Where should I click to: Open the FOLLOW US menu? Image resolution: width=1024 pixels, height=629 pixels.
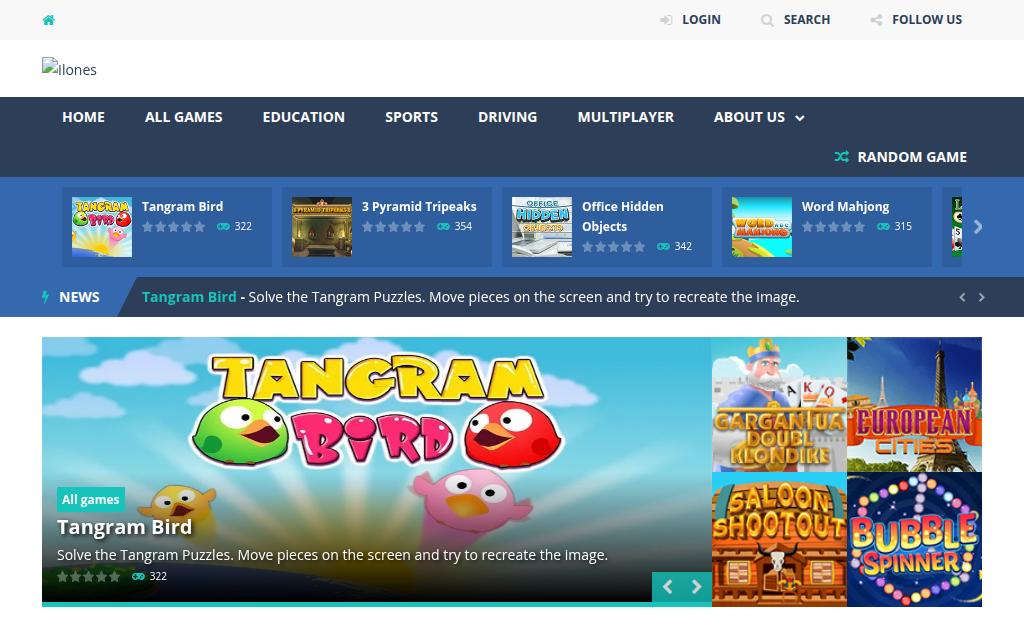click(927, 20)
